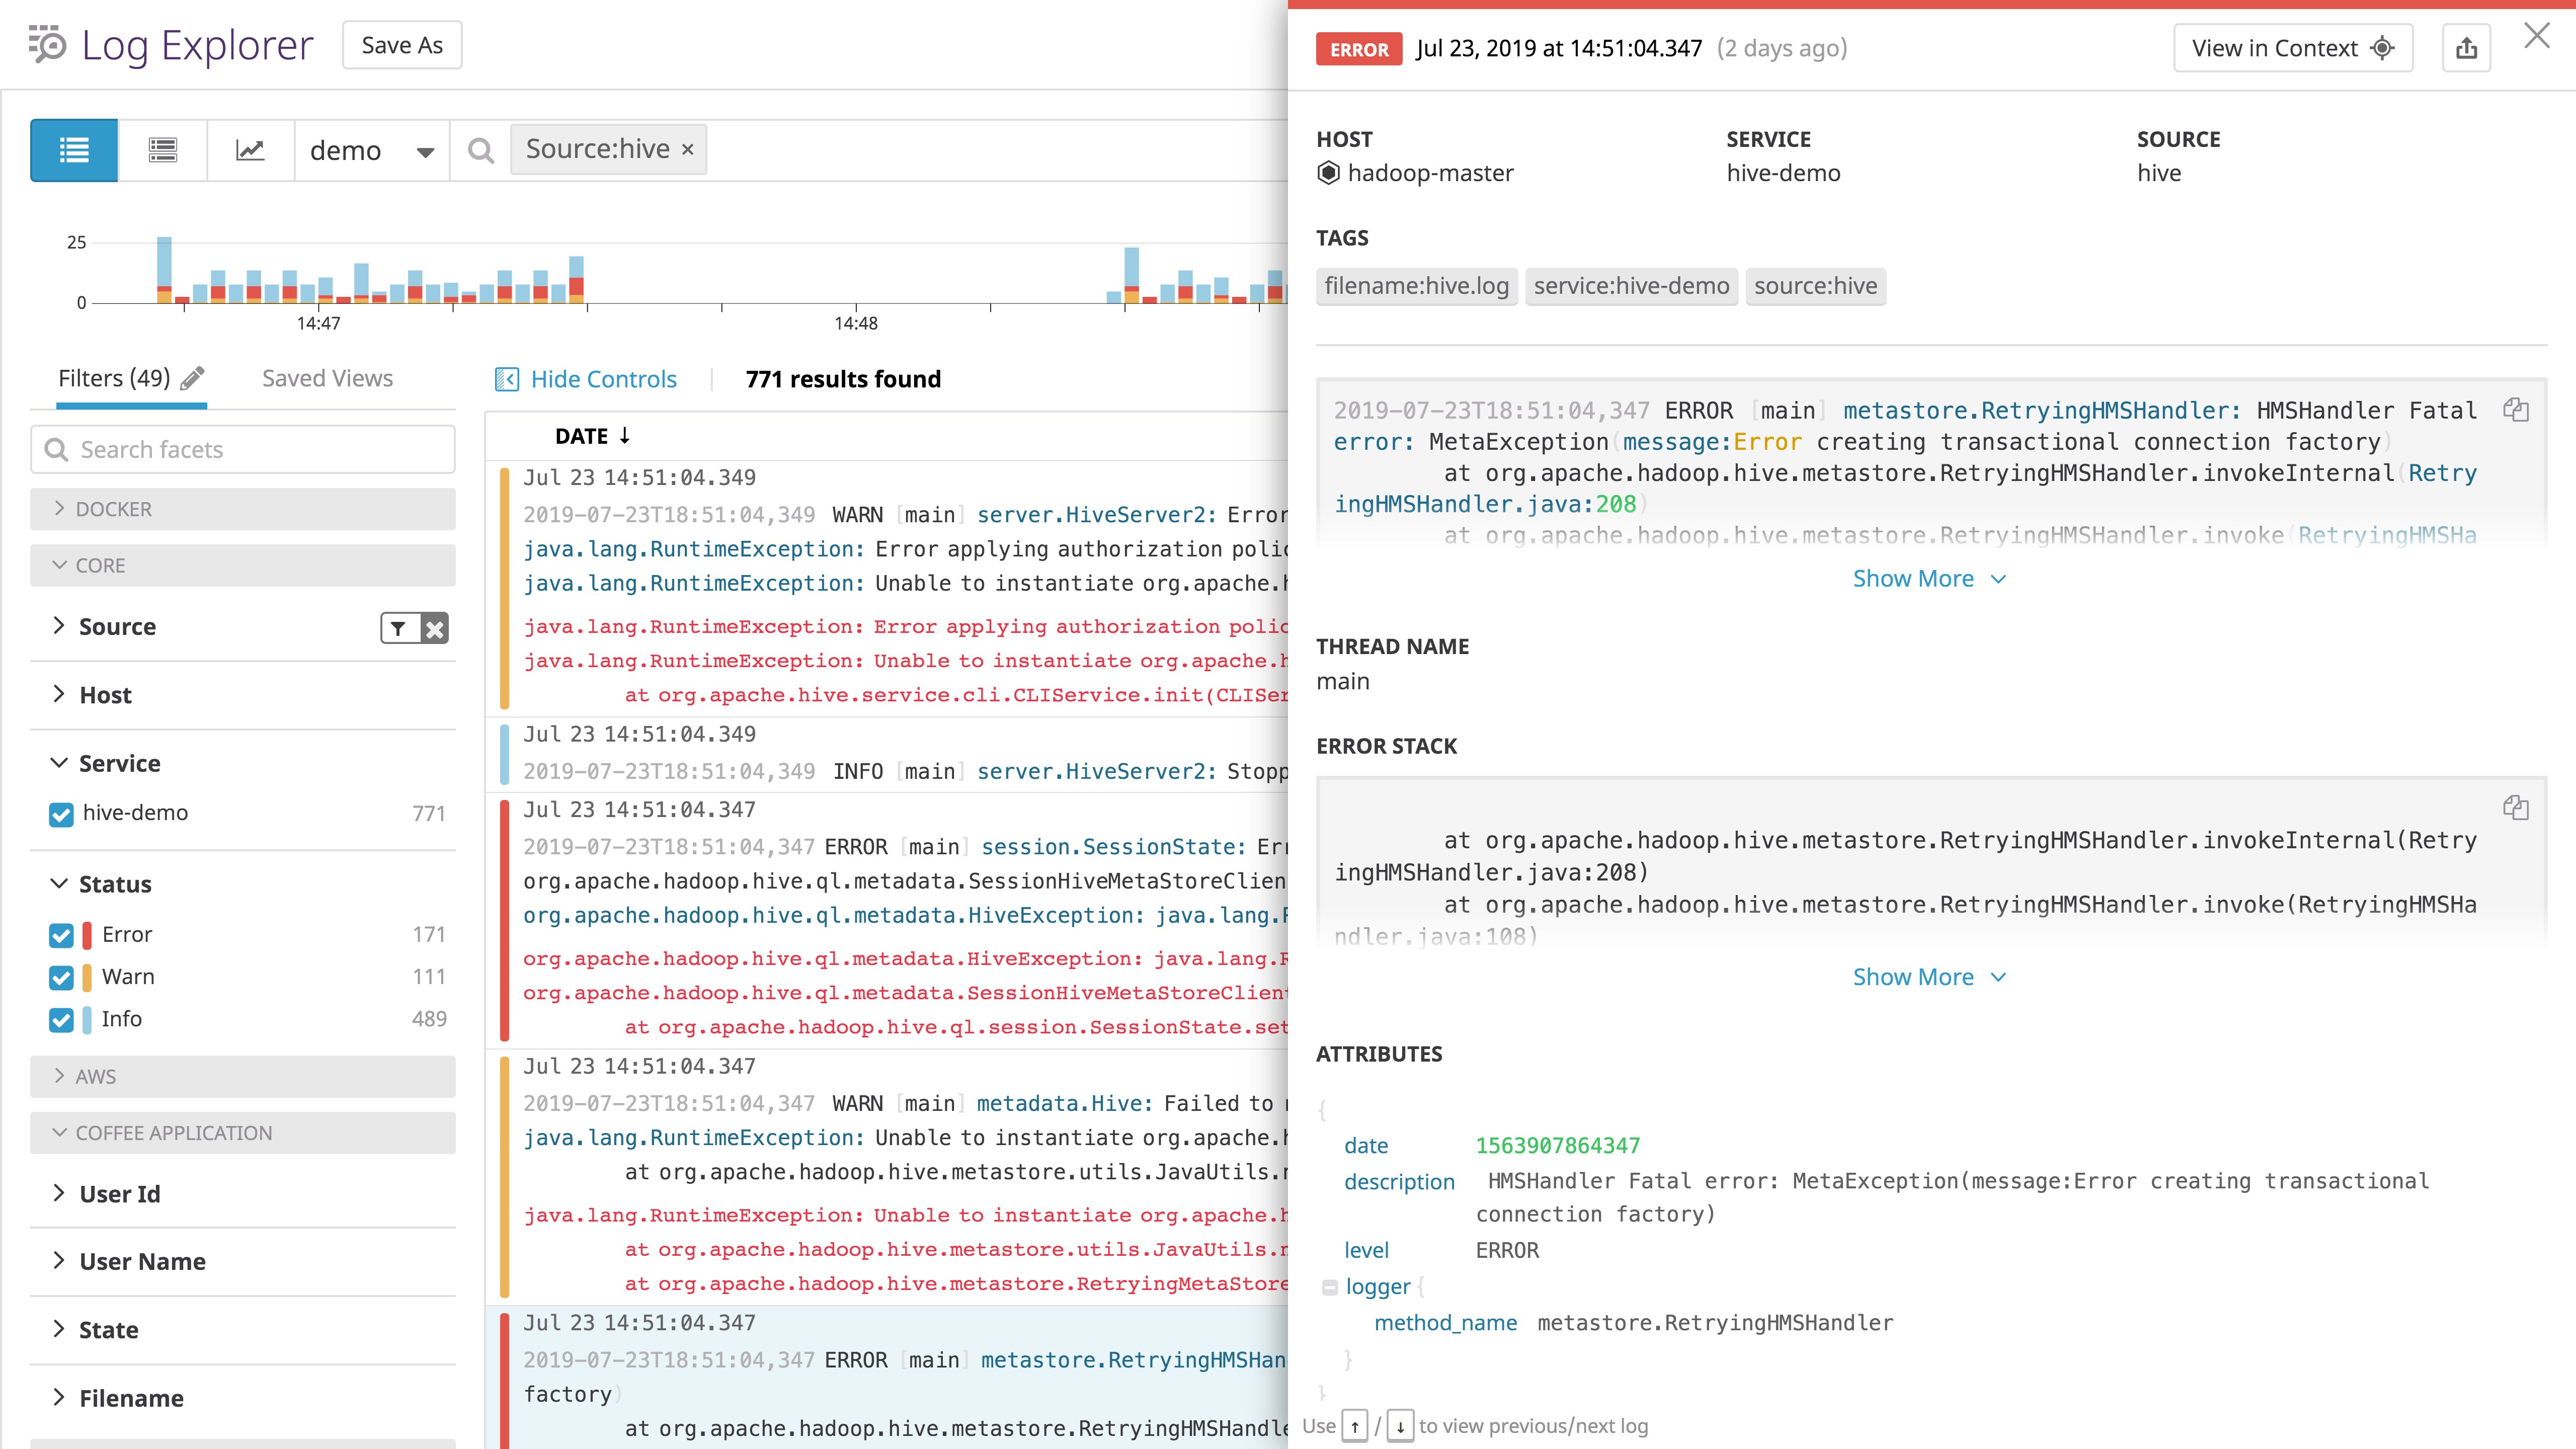Select the compact table view icon
The image size is (2576, 1449).
(162, 150)
